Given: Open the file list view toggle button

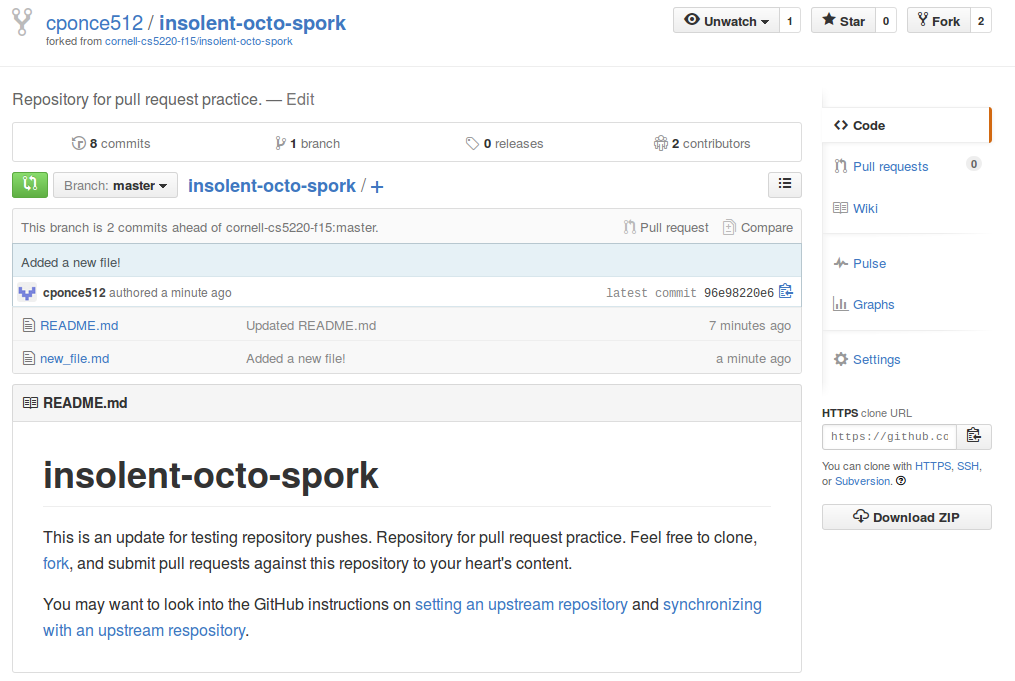Looking at the screenshot, I should pos(785,184).
